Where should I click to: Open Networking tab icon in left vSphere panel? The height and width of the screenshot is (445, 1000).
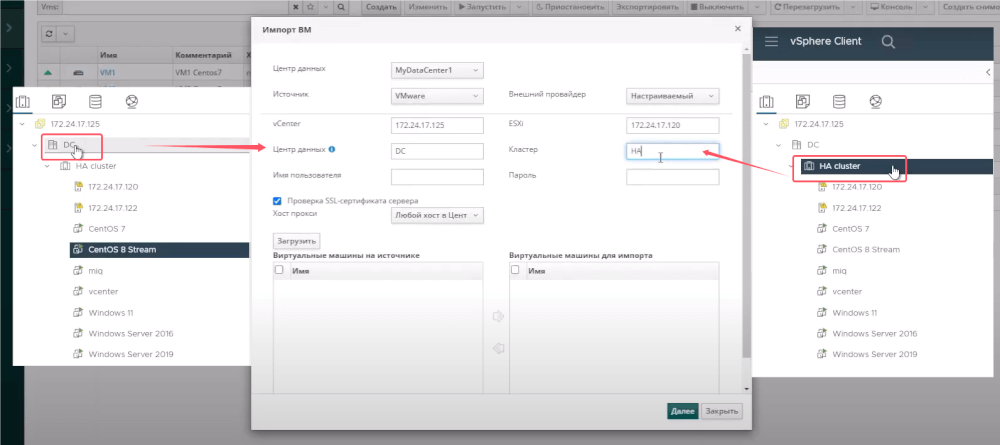[132, 101]
